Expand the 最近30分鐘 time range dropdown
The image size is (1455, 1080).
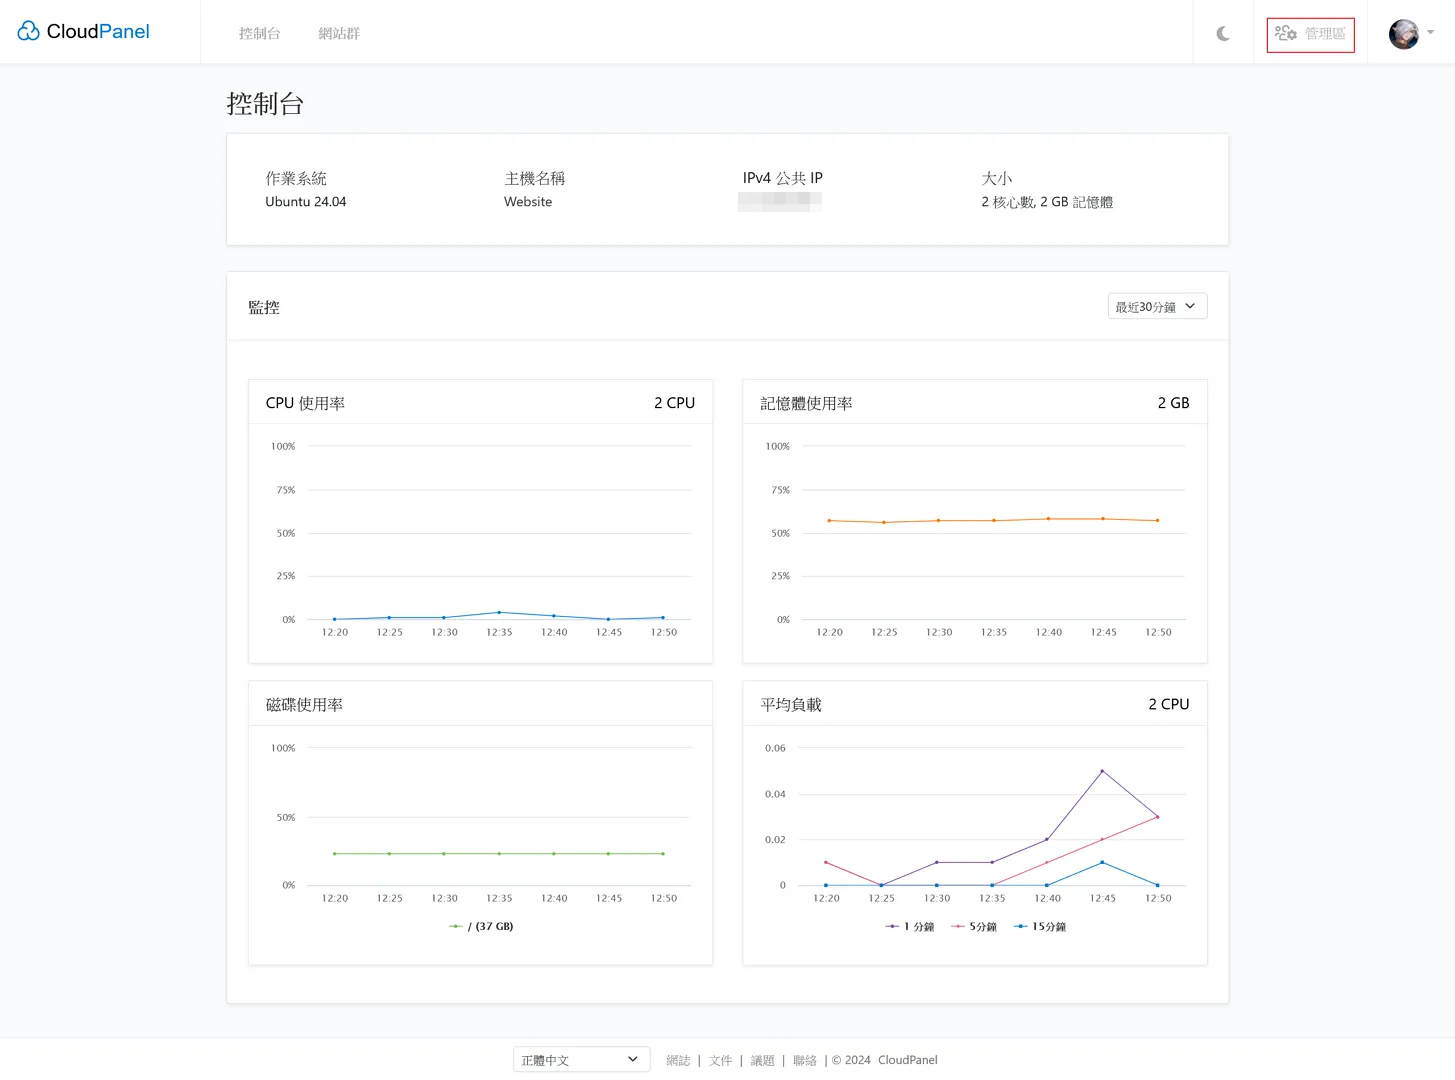coord(1157,307)
